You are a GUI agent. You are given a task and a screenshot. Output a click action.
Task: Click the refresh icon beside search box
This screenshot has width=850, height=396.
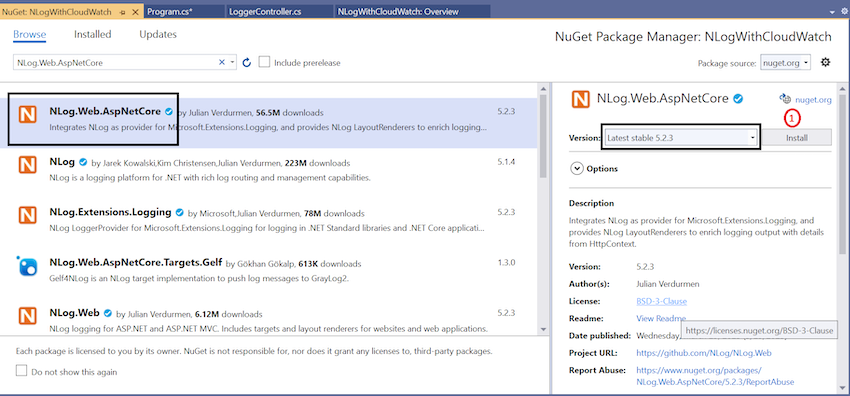coord(247,62)
